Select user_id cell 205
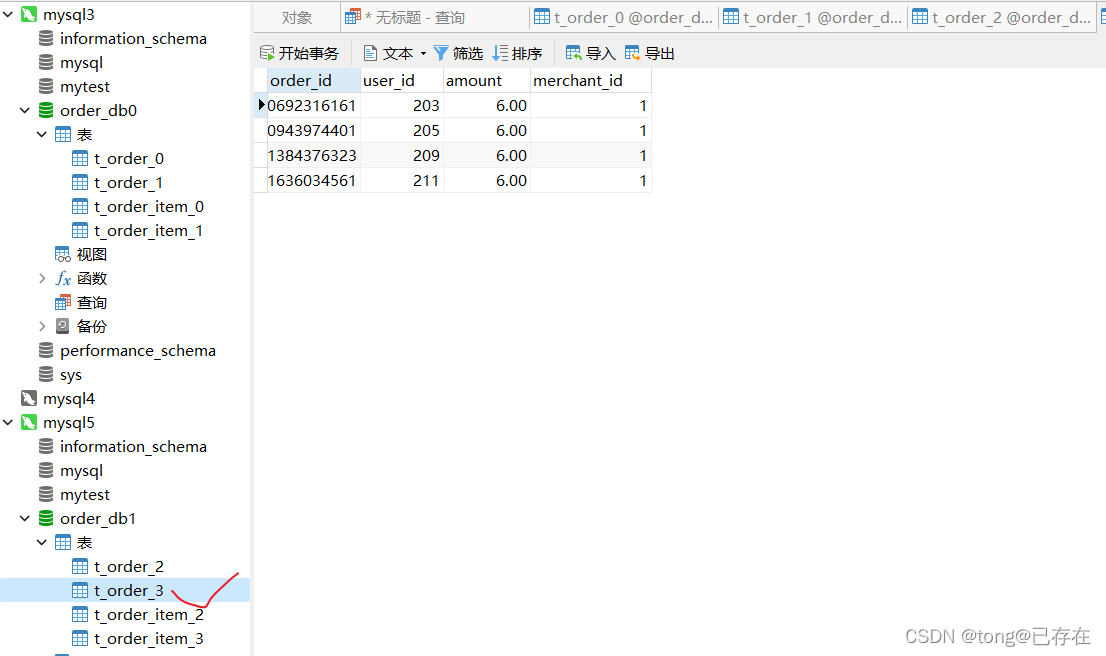 point(401,130)
